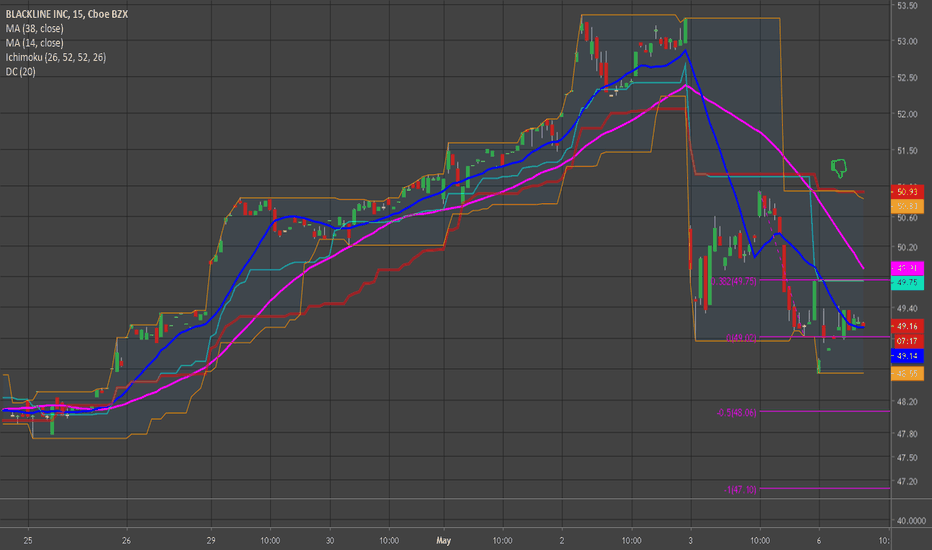Click the 6 date label on time axis
932x550 pixels.
tap(818, 540)
